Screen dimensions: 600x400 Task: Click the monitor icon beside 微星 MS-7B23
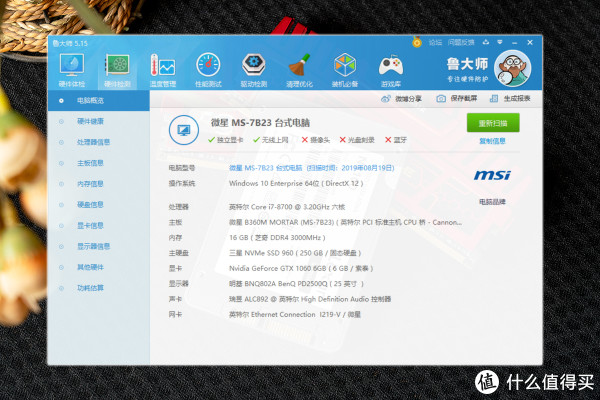[x=184, y=130]
